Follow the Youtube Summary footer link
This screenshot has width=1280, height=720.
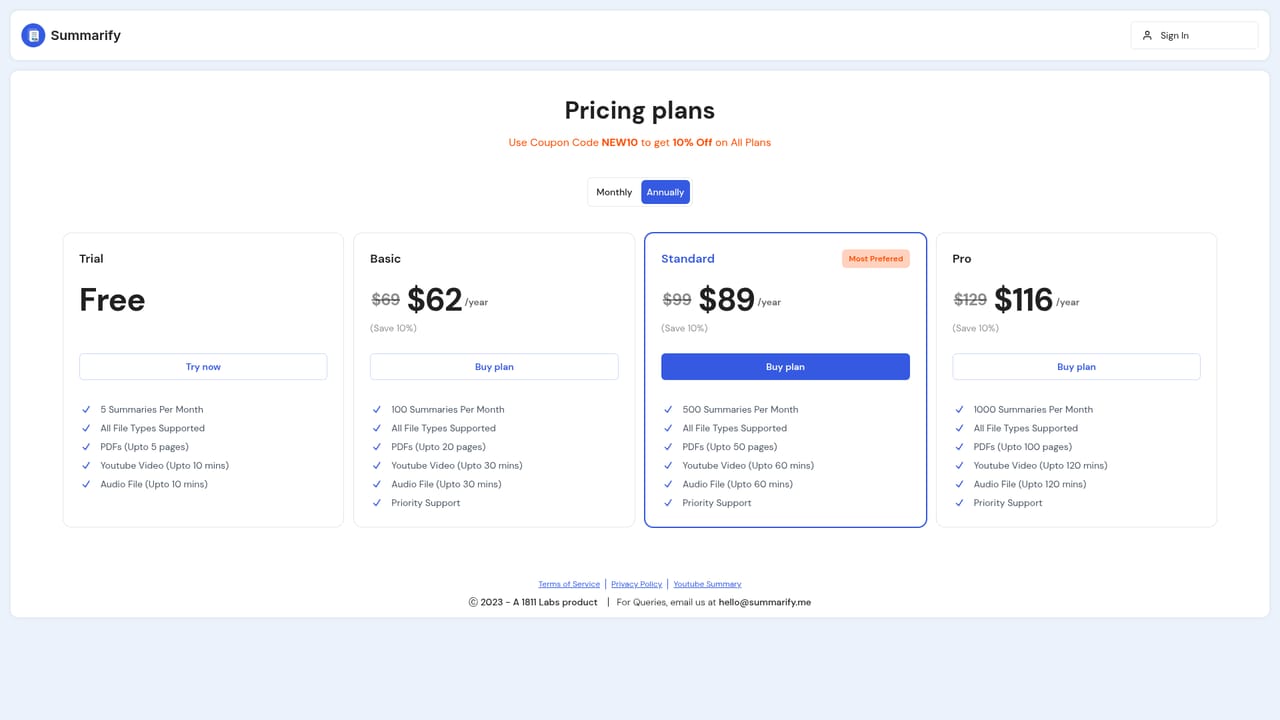point(707,584)
